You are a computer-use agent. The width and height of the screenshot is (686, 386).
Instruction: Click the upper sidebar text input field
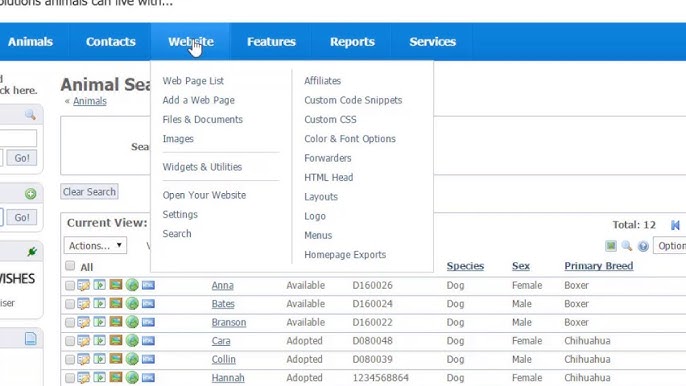coord(18,138)
